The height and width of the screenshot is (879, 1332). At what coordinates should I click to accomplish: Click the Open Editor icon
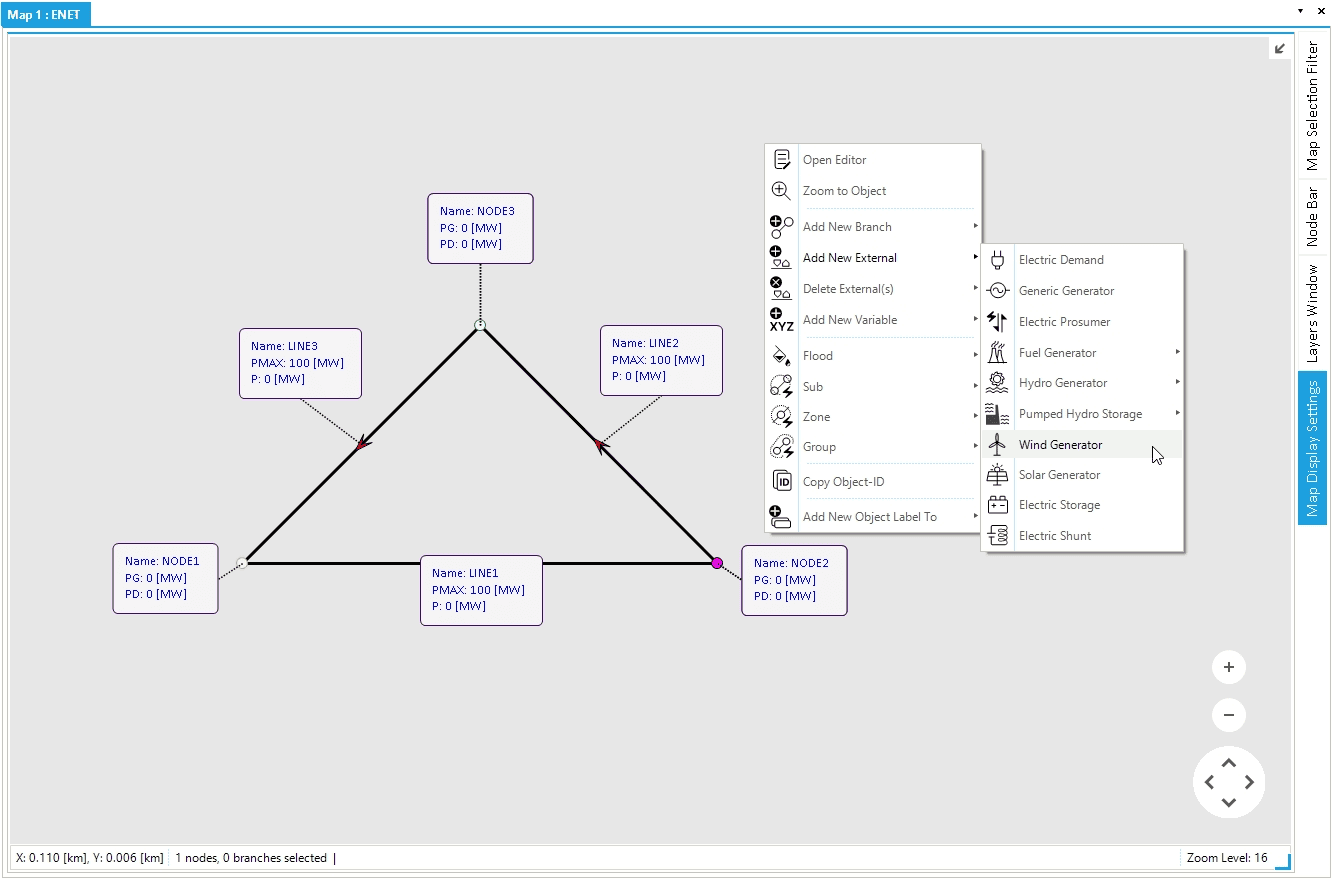pos(782,160)
